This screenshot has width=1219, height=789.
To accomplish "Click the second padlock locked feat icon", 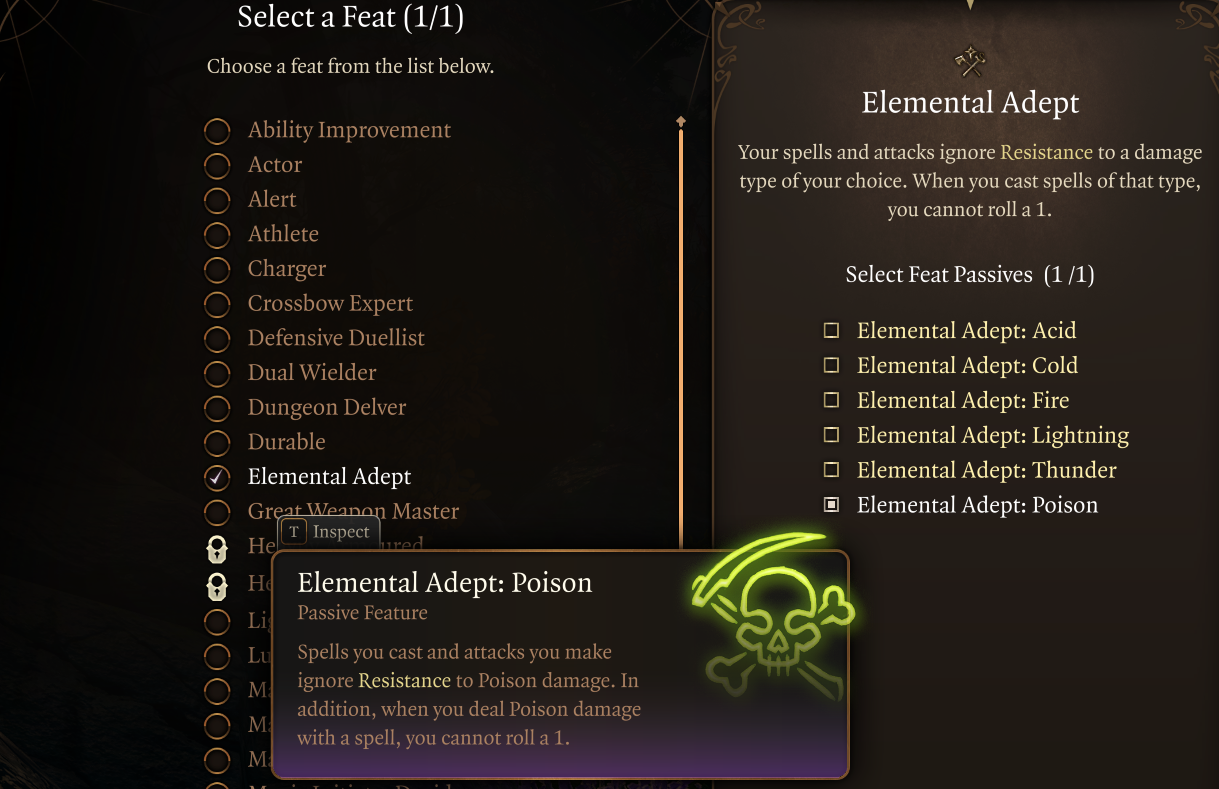I will click(x=217, y=585).
